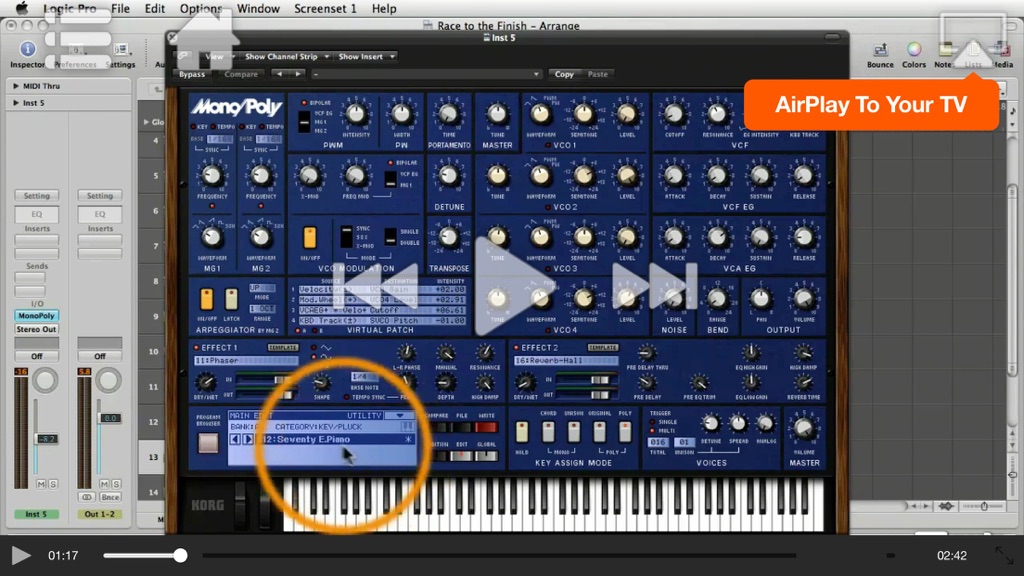Open the Edit menu

click(155, 8)
